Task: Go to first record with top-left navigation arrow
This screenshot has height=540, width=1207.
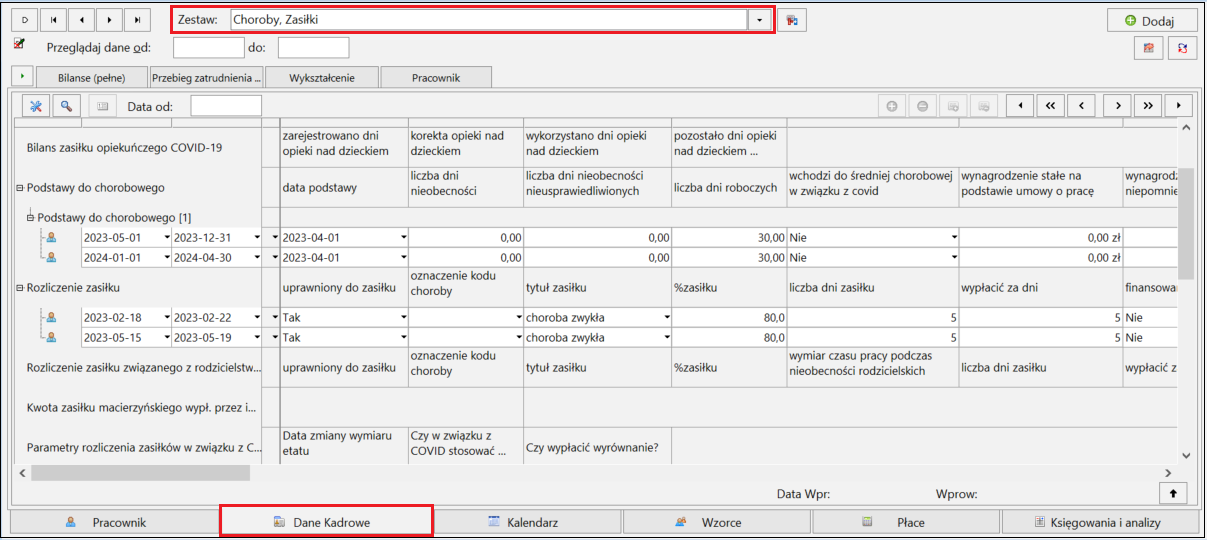Action: pyautogui.click(x=53, y=19)
